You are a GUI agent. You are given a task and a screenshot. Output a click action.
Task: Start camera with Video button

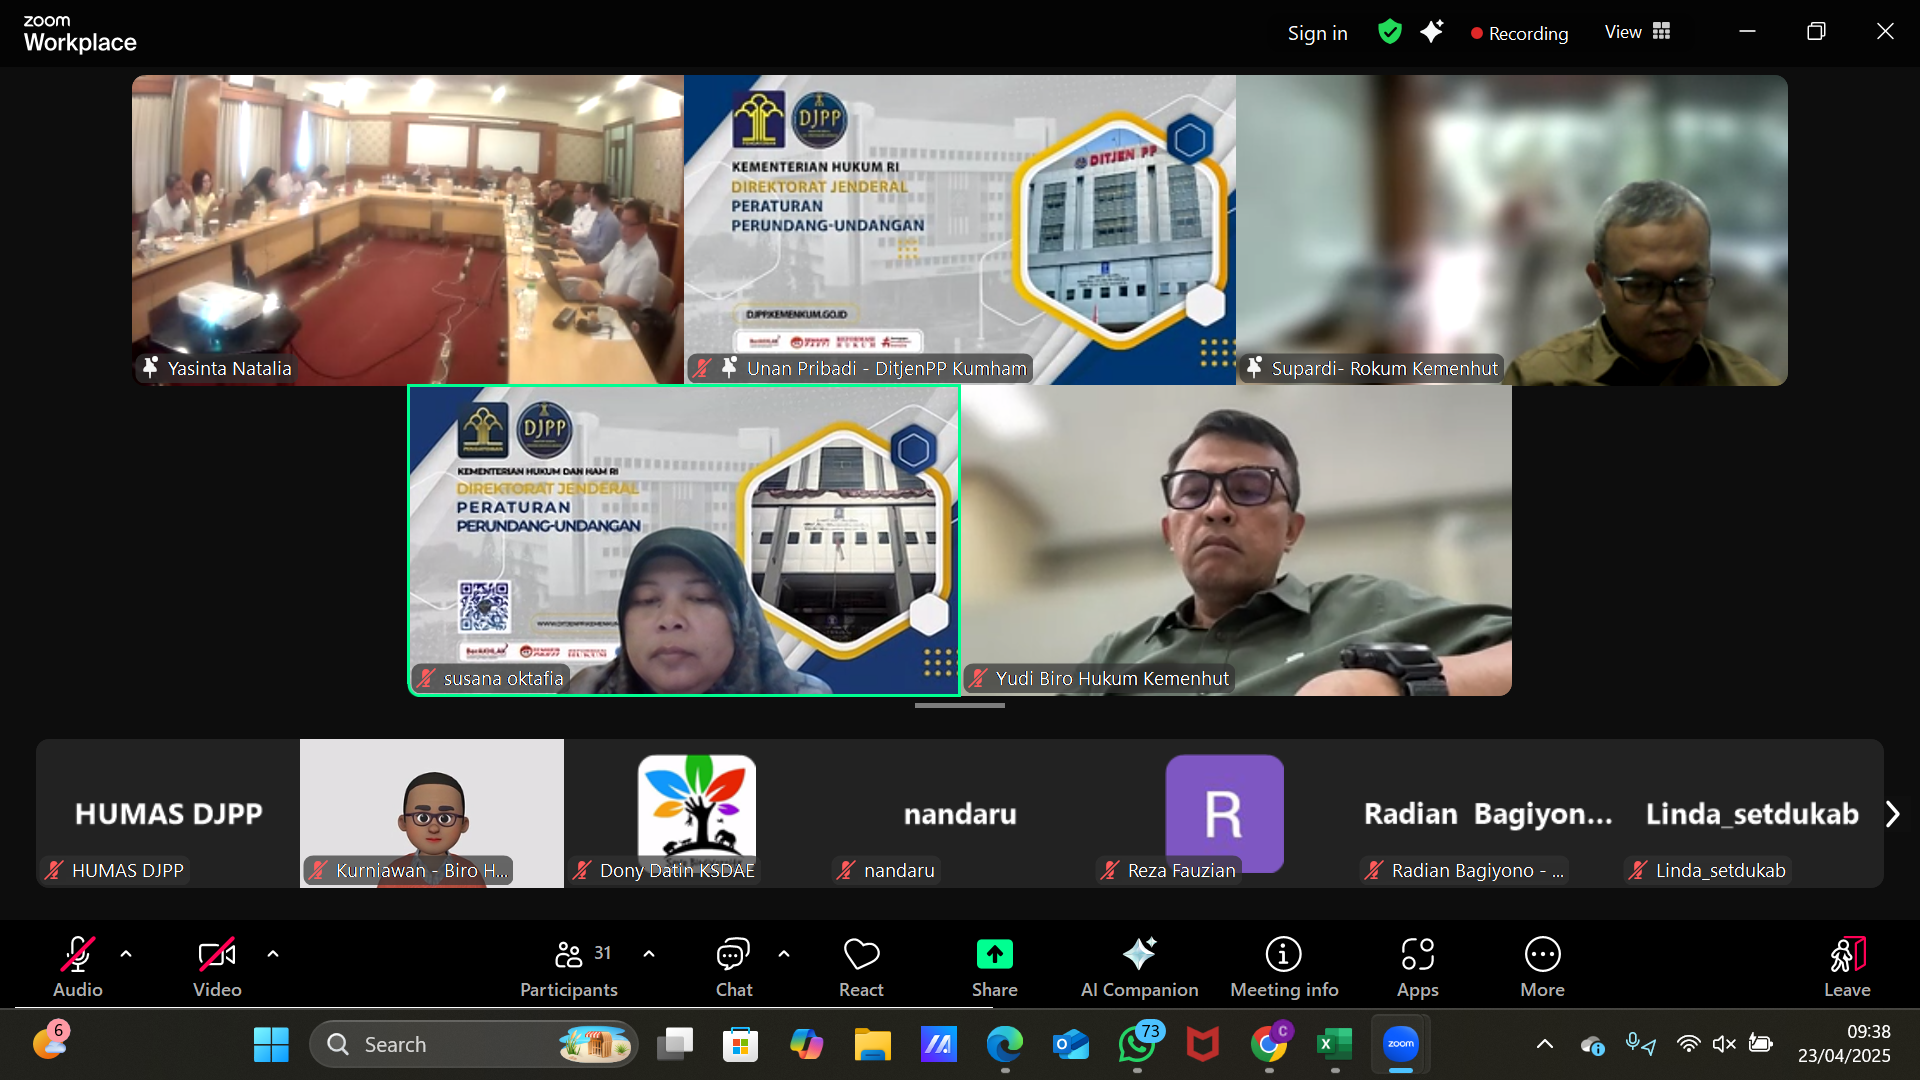click(217, 966)
